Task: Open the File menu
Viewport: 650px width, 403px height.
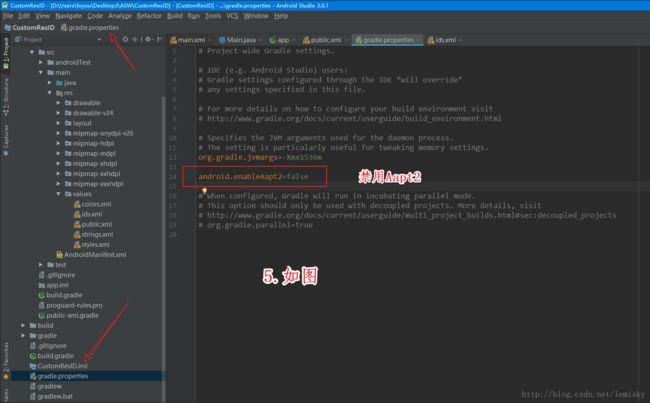Action: pyautogui.click(x=8, y=16)
